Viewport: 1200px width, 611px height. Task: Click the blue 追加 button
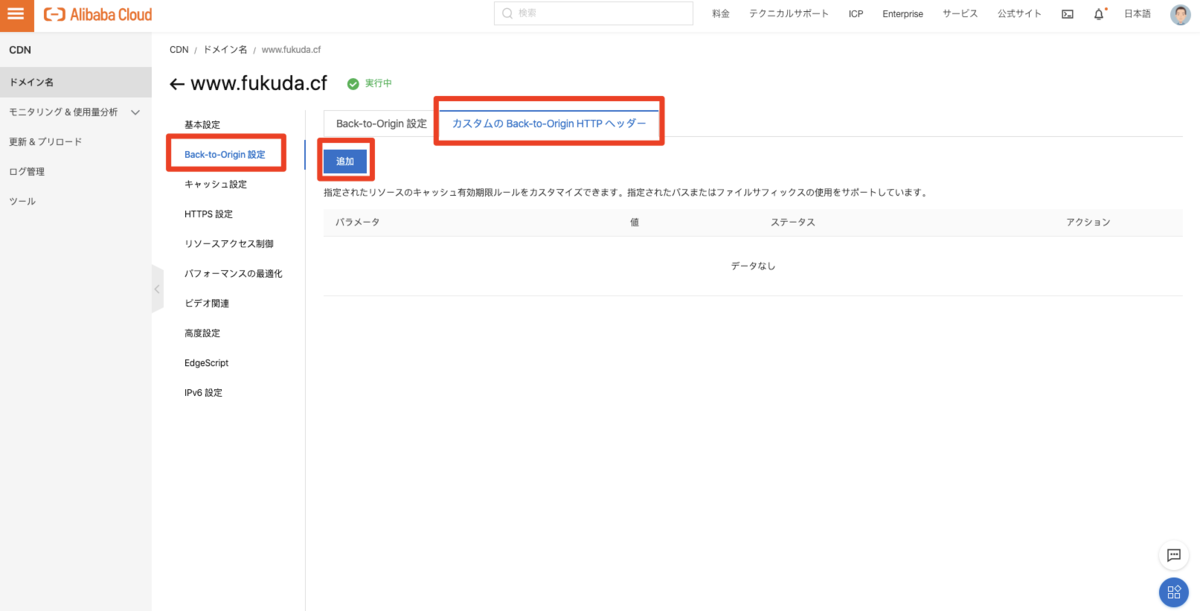tap(345, 161)
